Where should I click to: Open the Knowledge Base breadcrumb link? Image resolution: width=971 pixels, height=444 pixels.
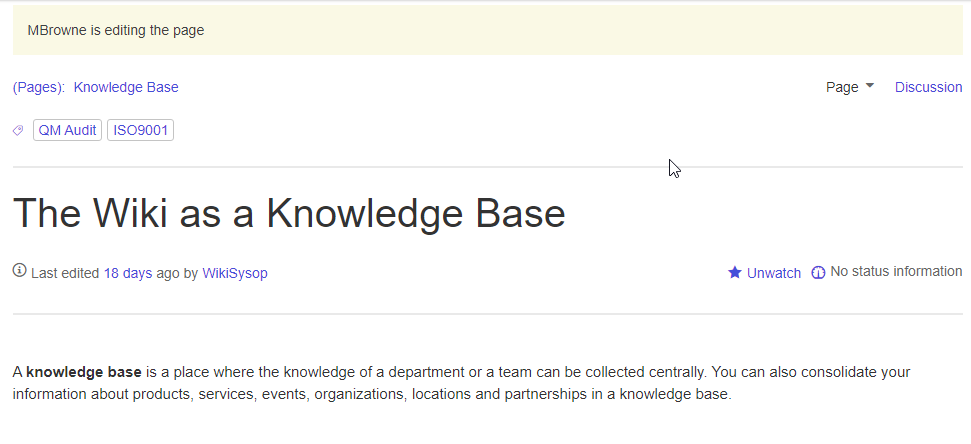126,87
